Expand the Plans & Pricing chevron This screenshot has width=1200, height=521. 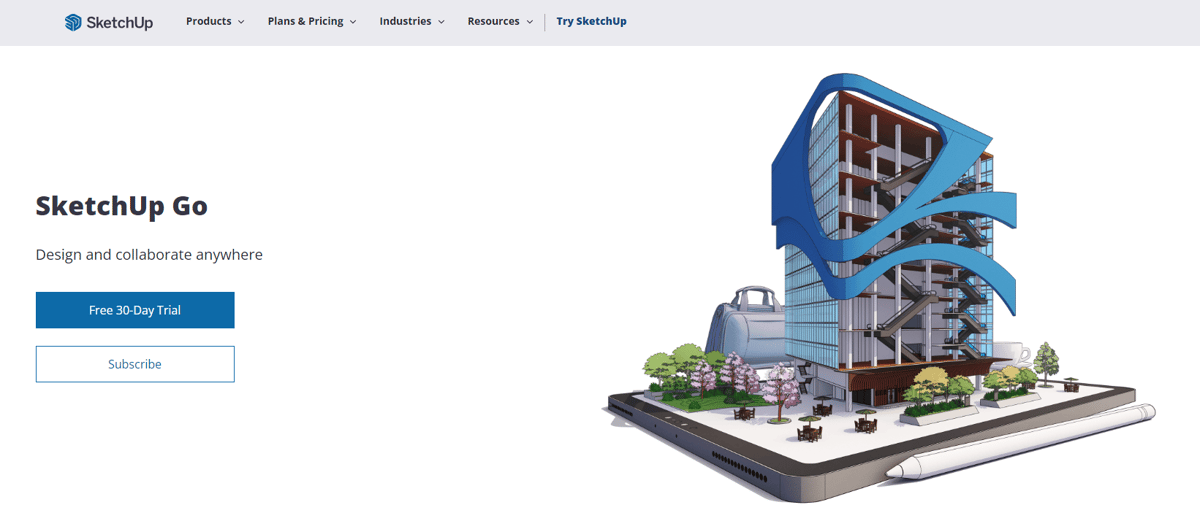pos(353,22)
